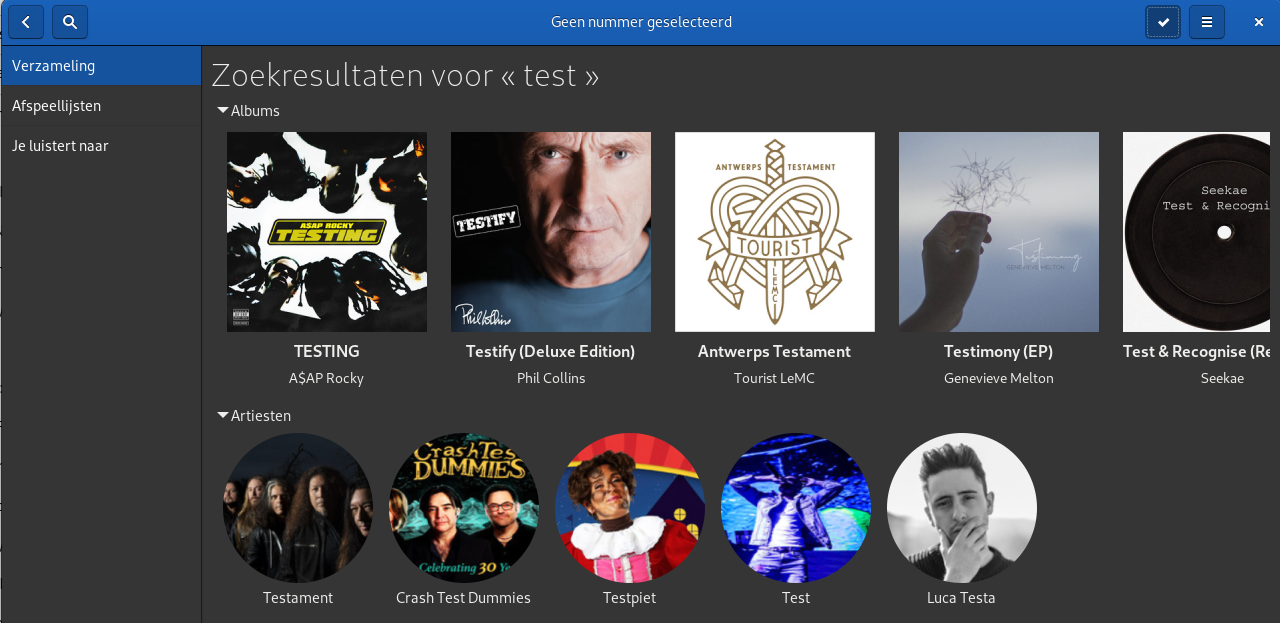Image resolution: width=1280 pixels, height=623 pixels.
Task: Click the Phil Collins artist name
Action: click(551, 378)
